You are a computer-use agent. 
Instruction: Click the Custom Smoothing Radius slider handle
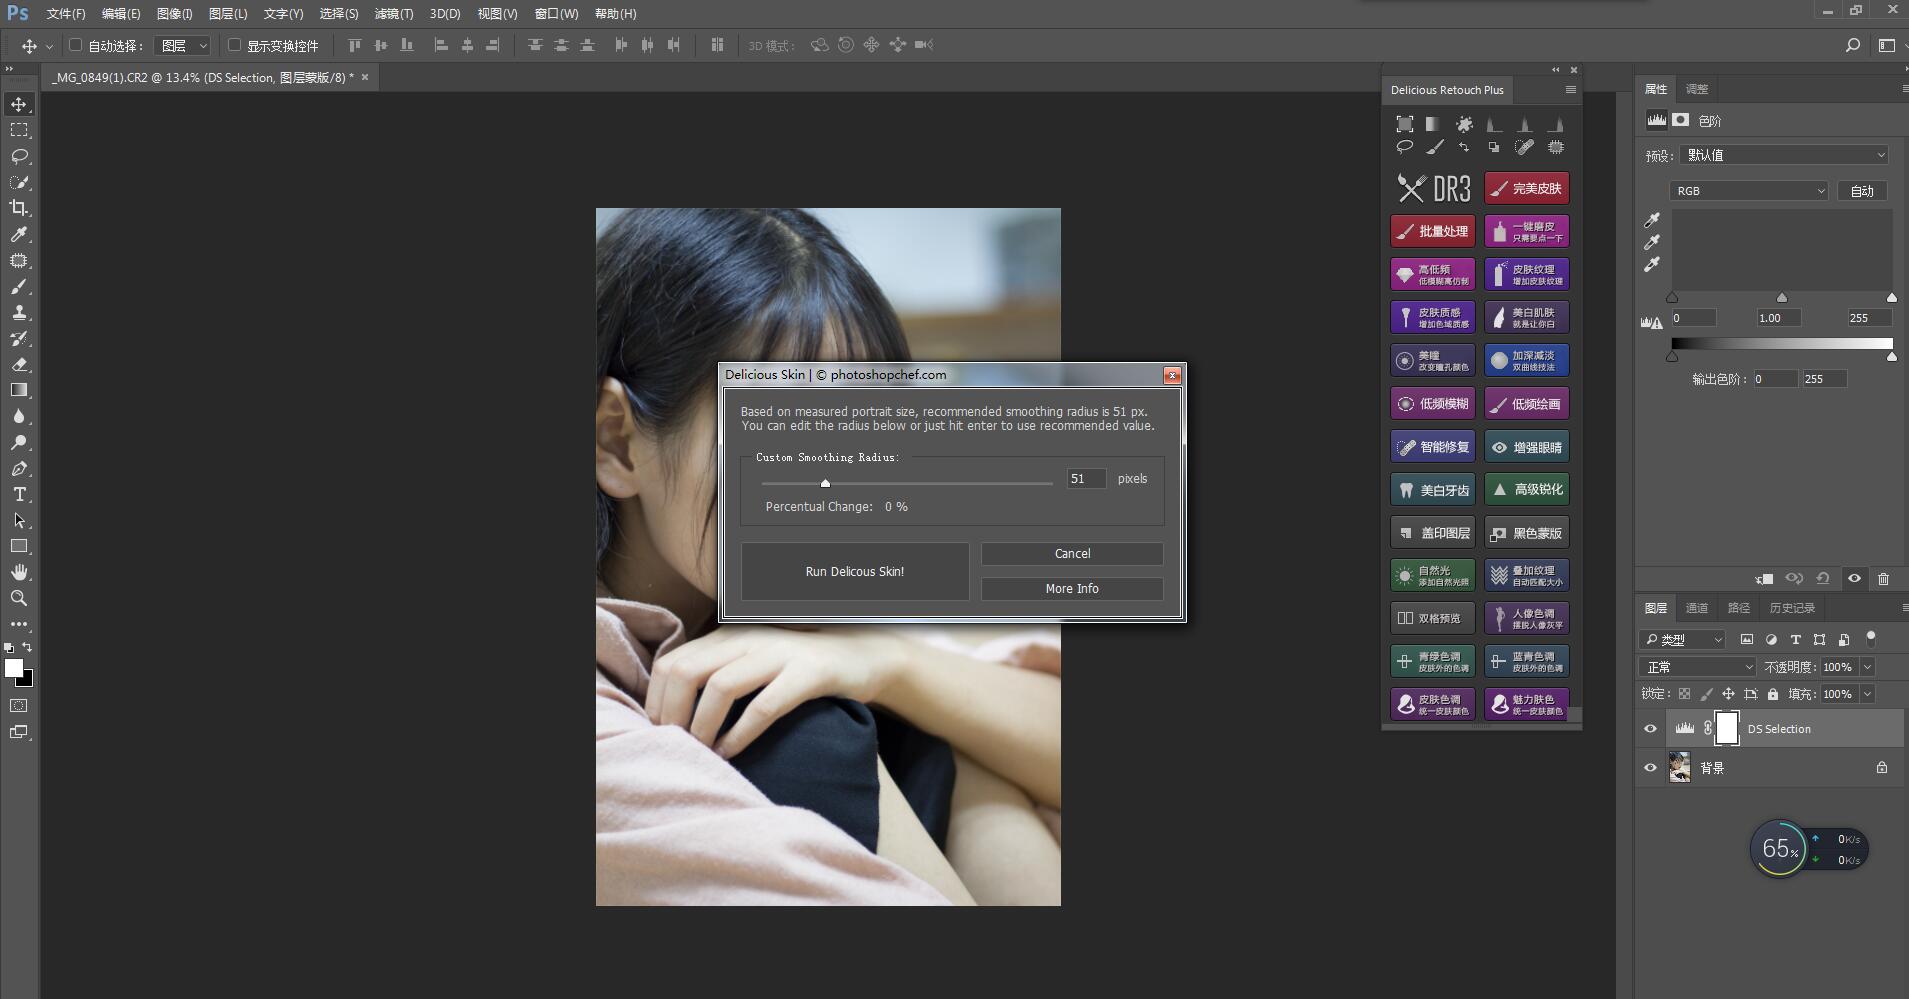(x=825, y=483)
